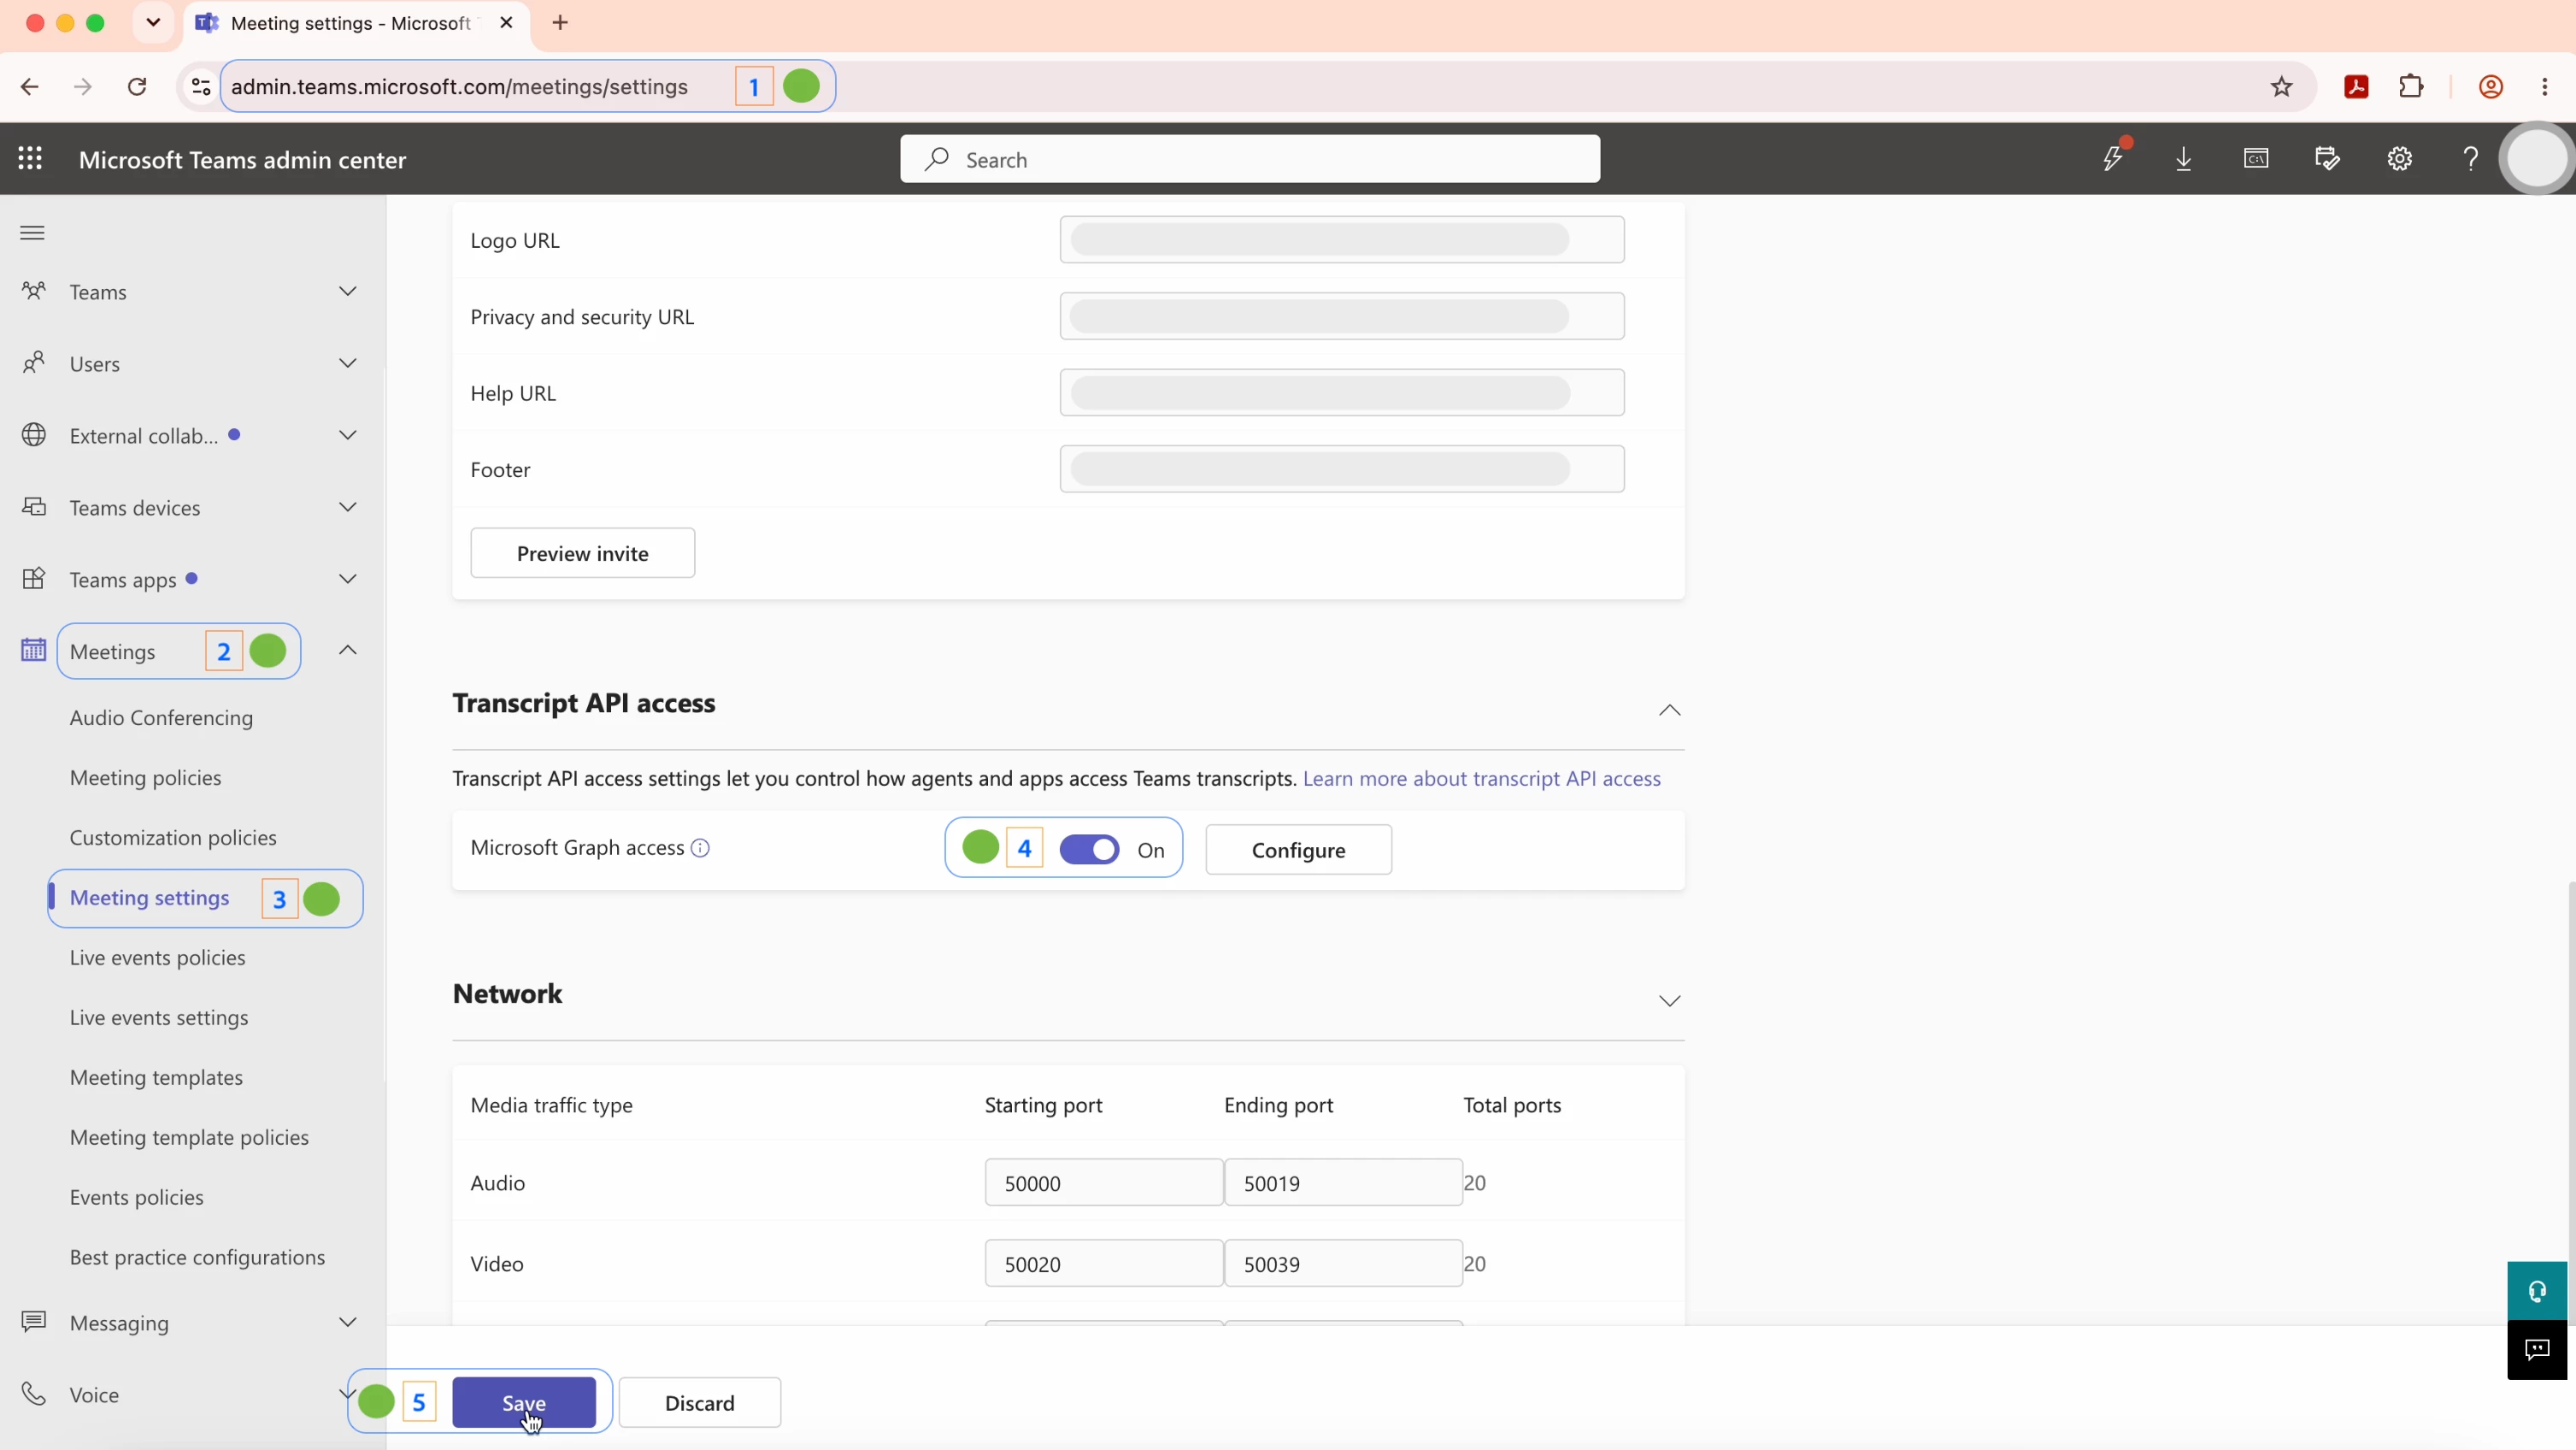Click the Configure button

pyautogui.click(x=1298, y=850)
